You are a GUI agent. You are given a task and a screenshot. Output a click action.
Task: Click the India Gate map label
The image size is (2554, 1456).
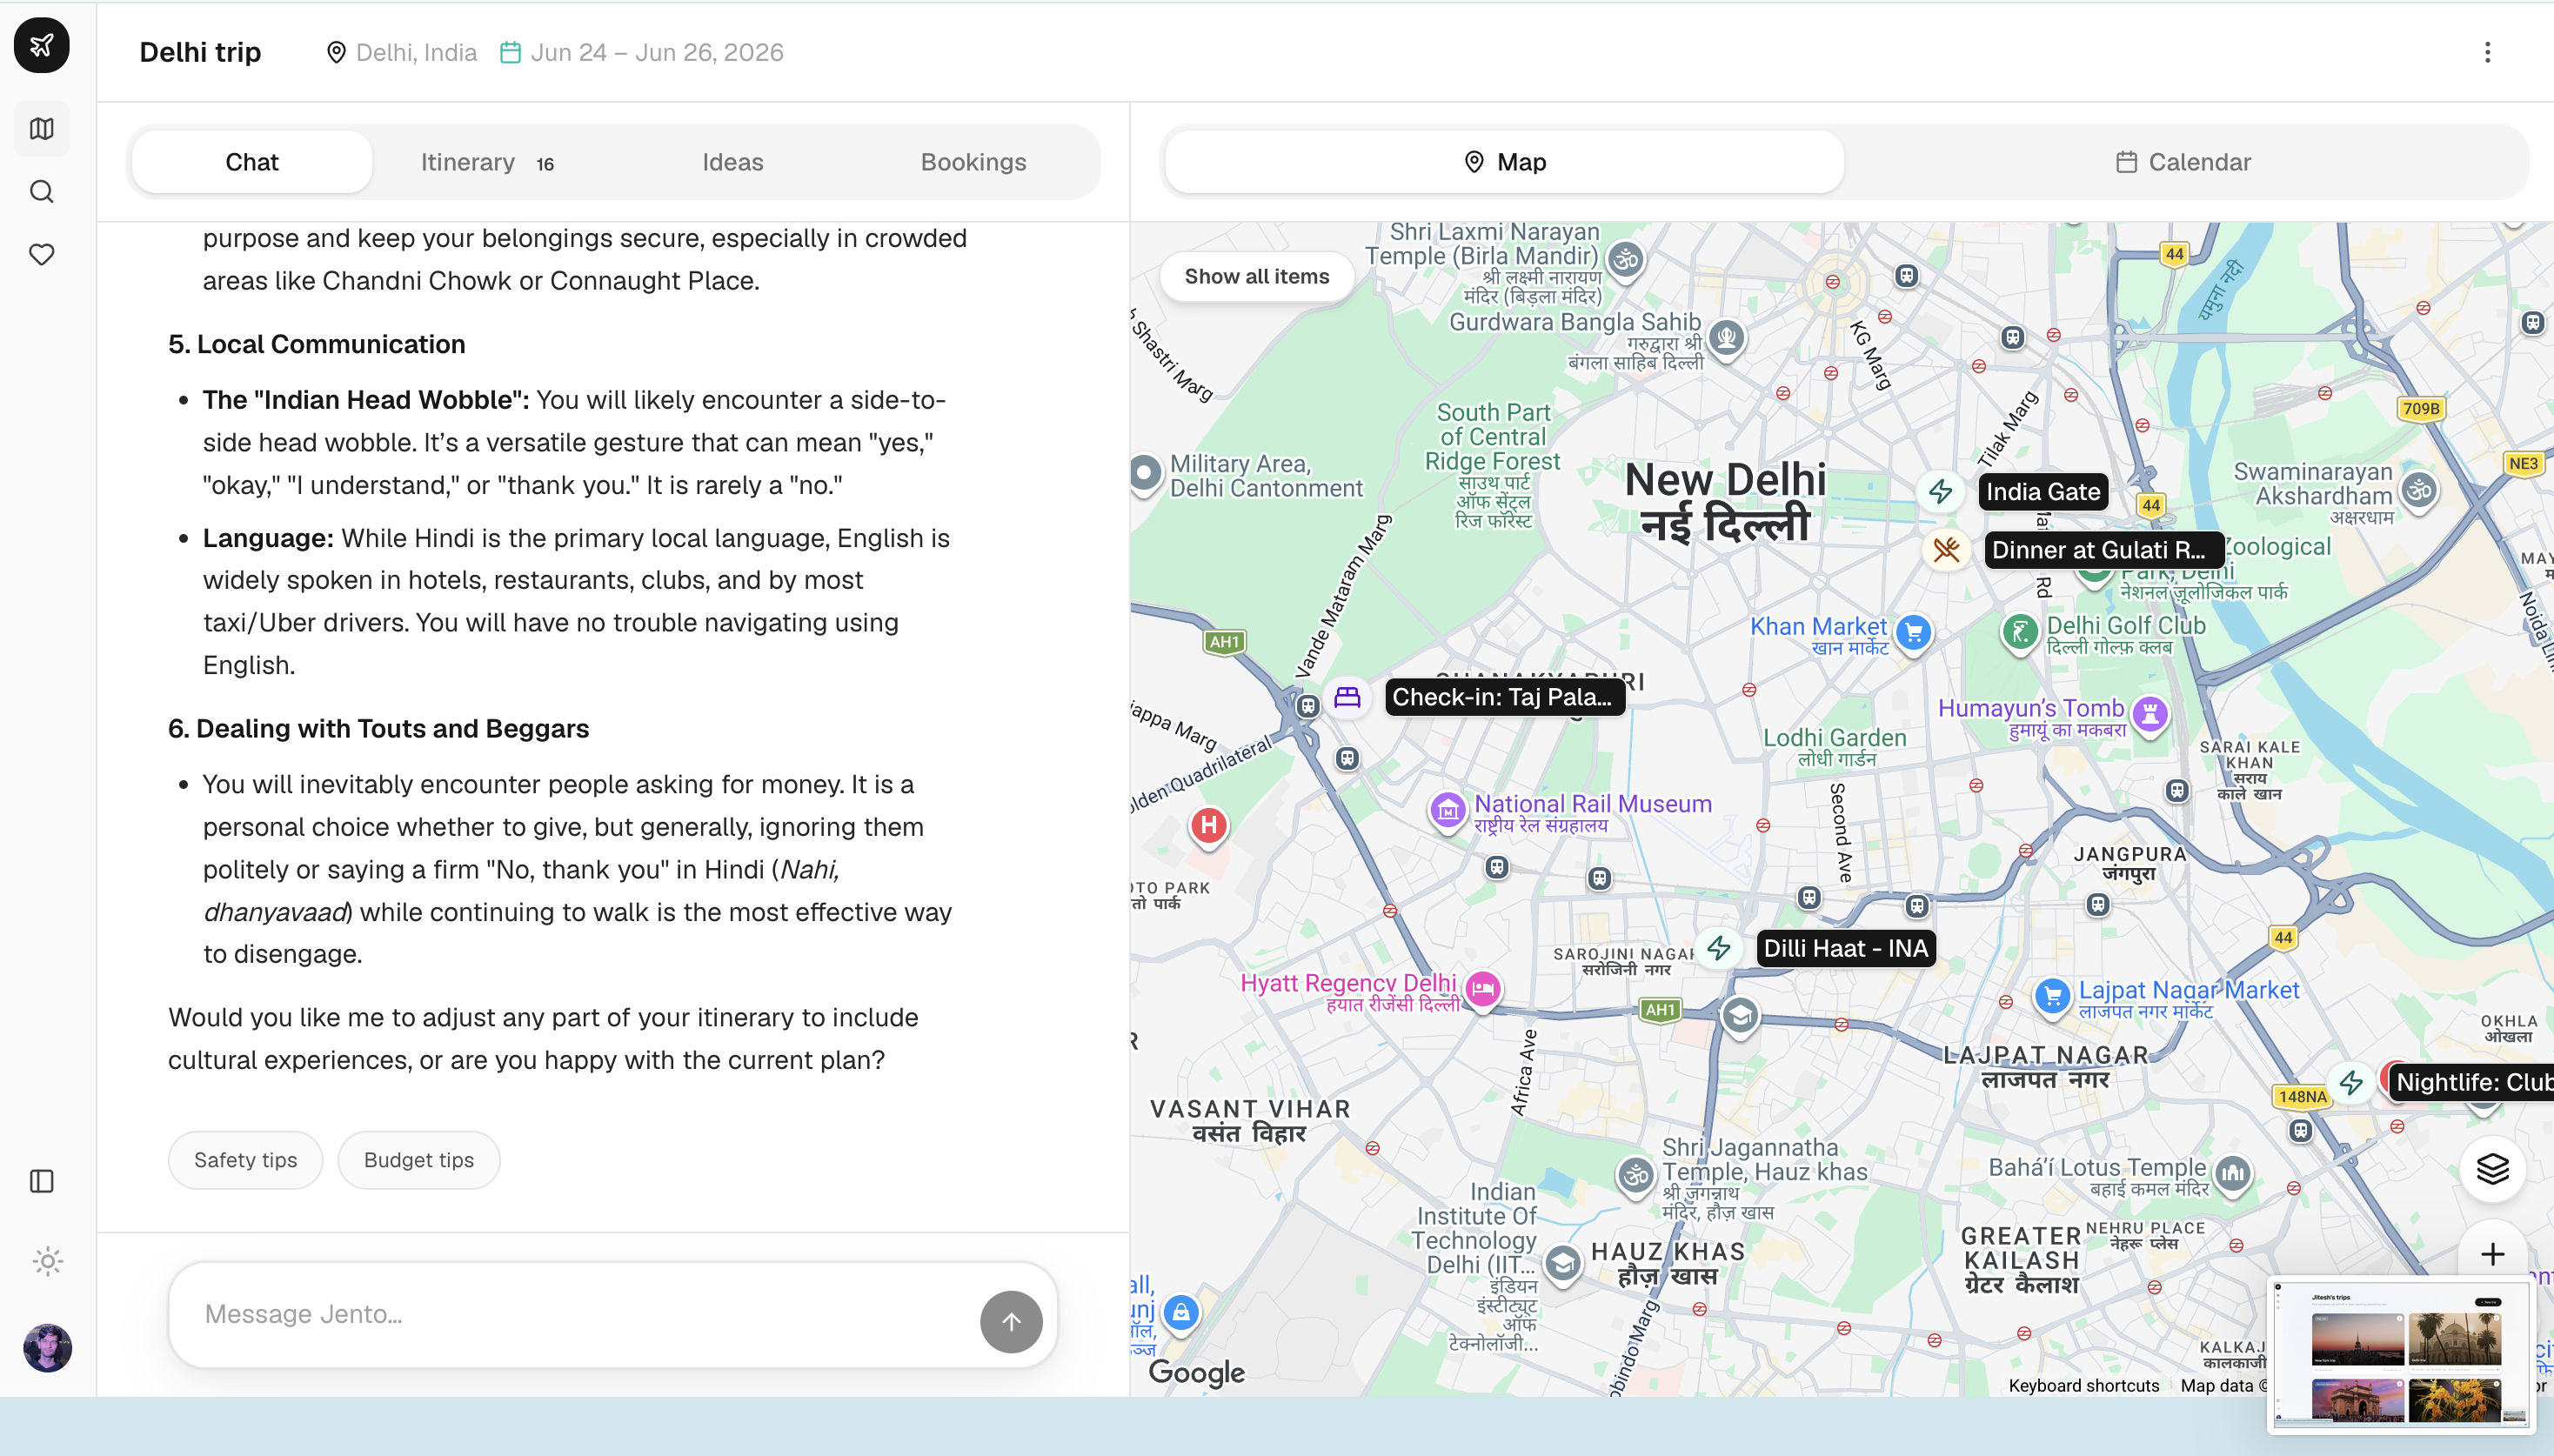tap(2043, 491)
